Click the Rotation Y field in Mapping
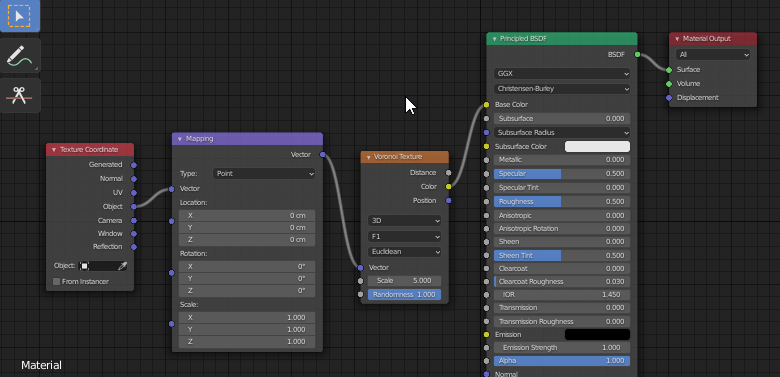 click(x=247, y=279)
